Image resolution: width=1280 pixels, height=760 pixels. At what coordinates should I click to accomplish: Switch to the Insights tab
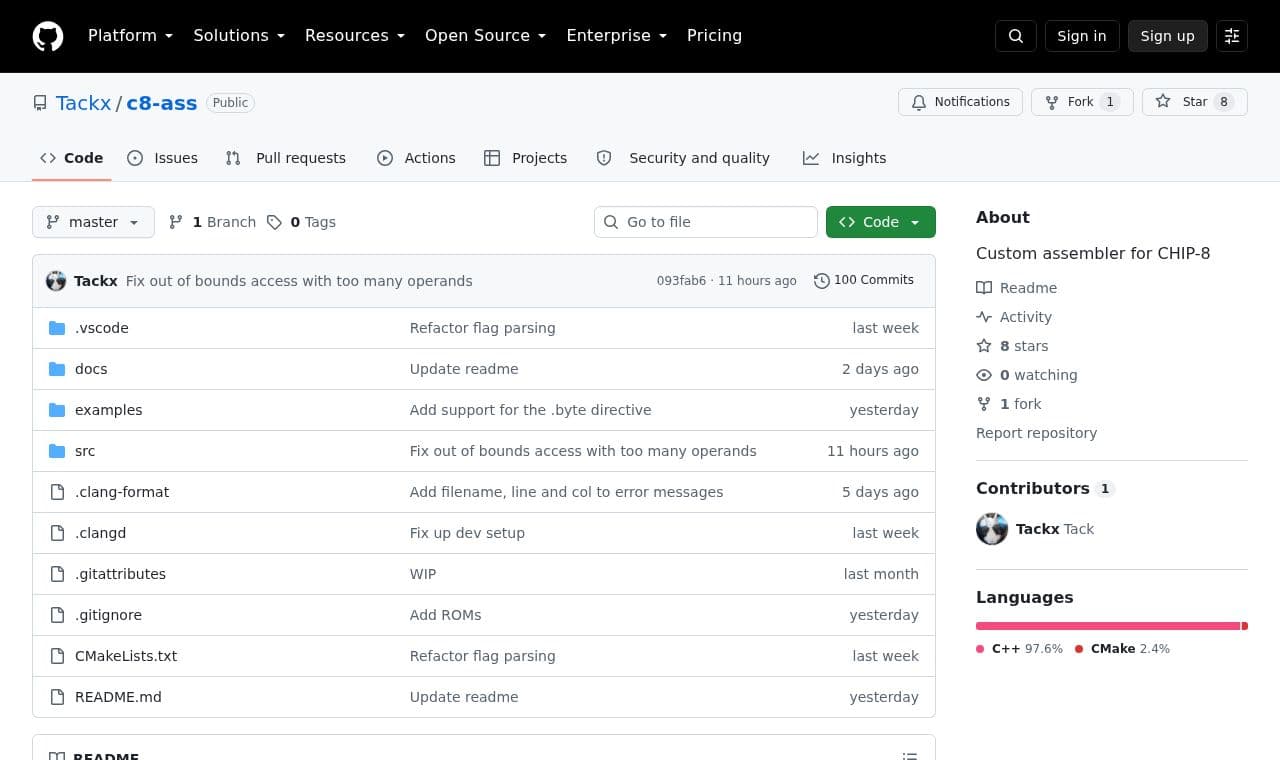(x=845, y=158)
